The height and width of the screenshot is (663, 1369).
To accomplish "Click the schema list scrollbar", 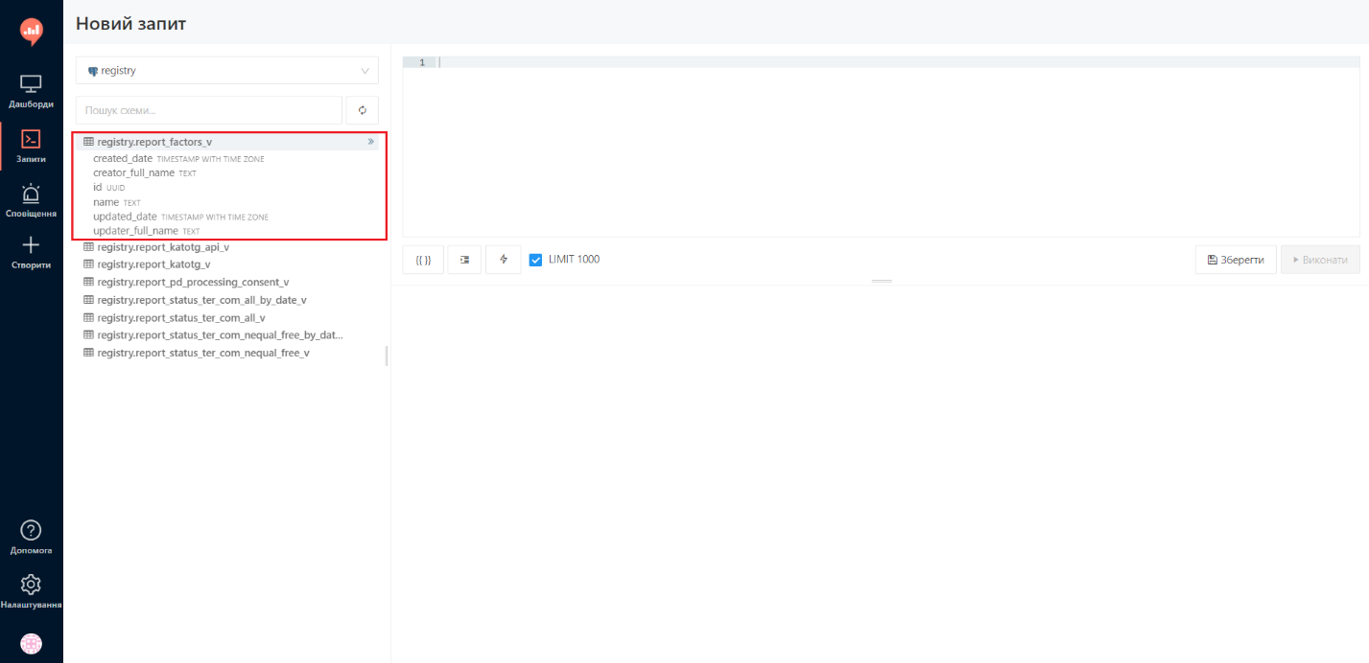I will (386, 356).
